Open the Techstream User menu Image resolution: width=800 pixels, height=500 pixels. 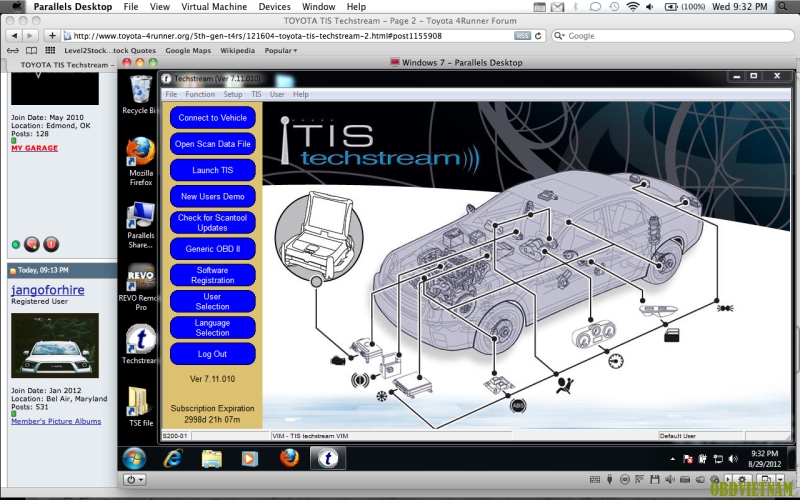coord(277,94)
